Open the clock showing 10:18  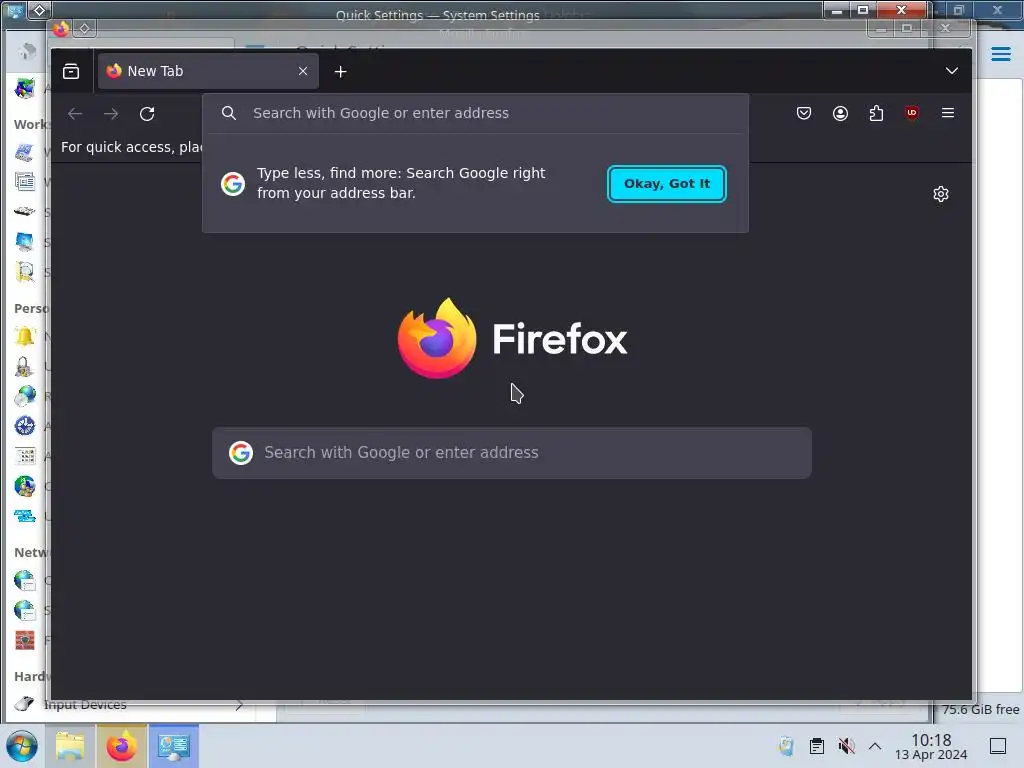(931, 746)
